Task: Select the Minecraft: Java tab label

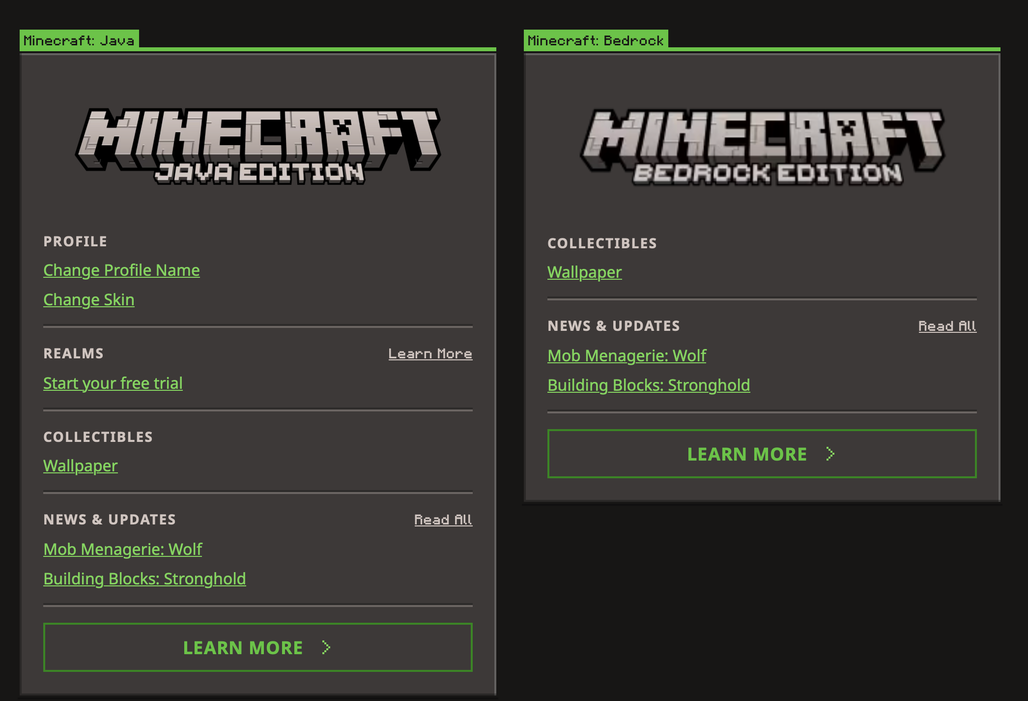Action: (79, 40)
